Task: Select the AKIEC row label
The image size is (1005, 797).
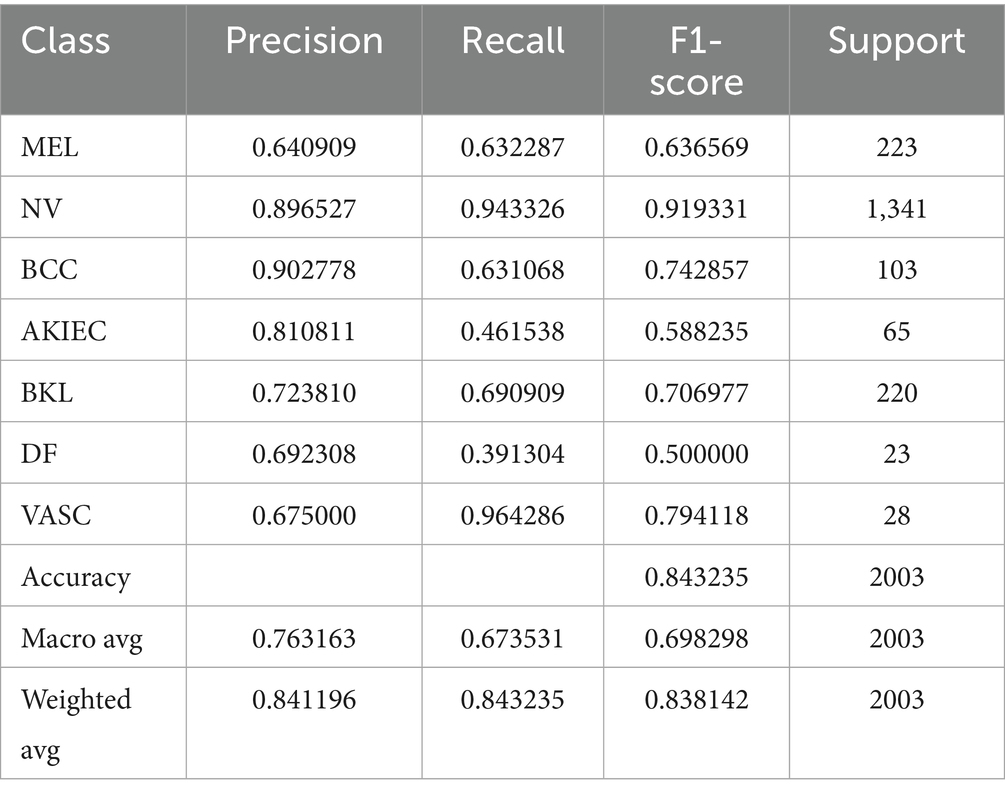Action: coord(62,330)
